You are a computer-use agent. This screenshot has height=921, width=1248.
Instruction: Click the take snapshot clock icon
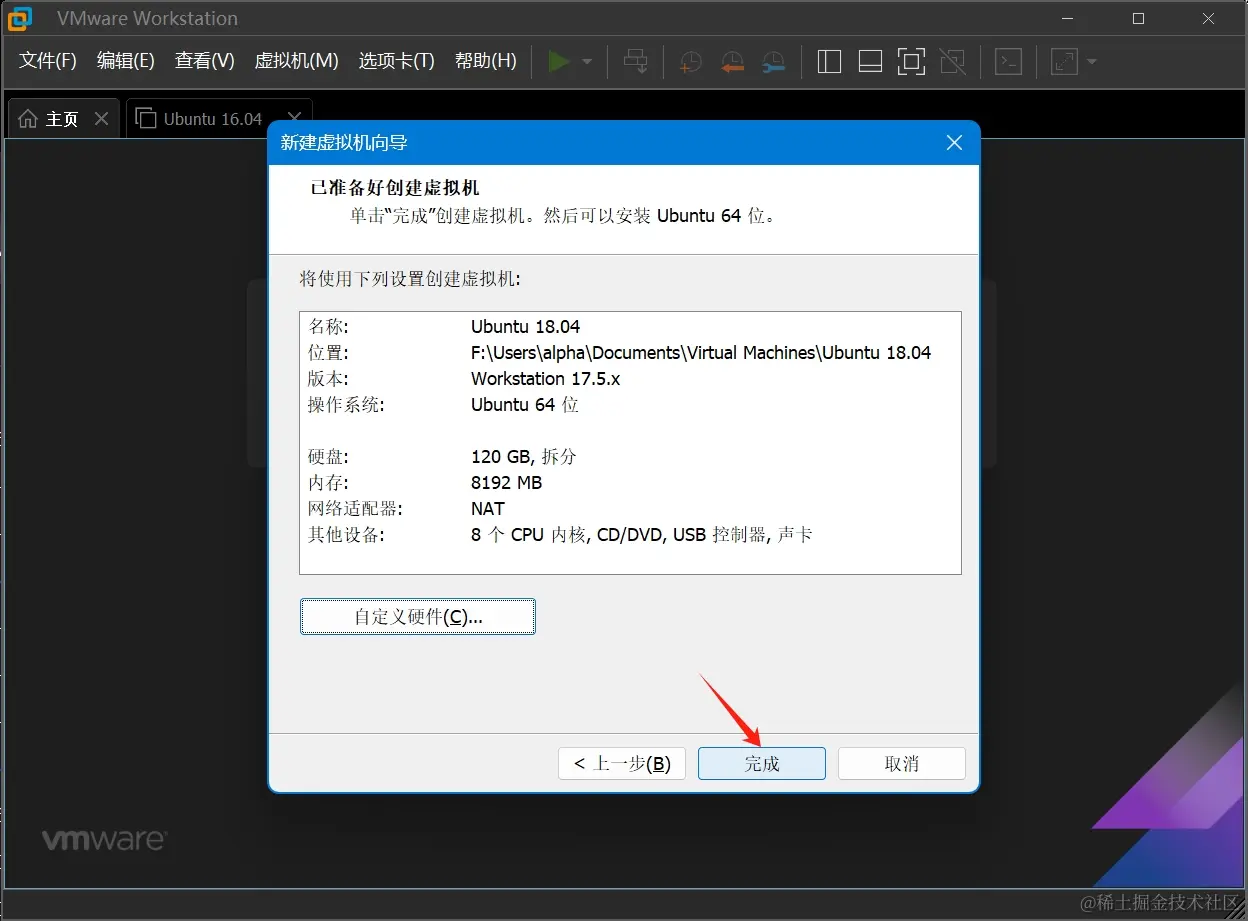click(690, 62)
